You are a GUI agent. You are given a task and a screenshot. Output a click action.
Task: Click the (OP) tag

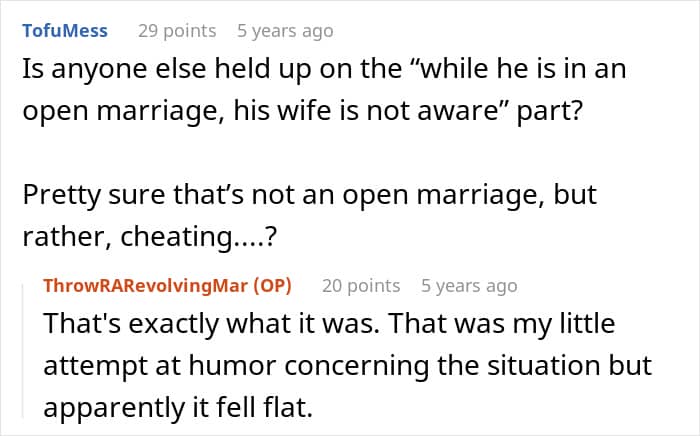(x=271, y=286)
